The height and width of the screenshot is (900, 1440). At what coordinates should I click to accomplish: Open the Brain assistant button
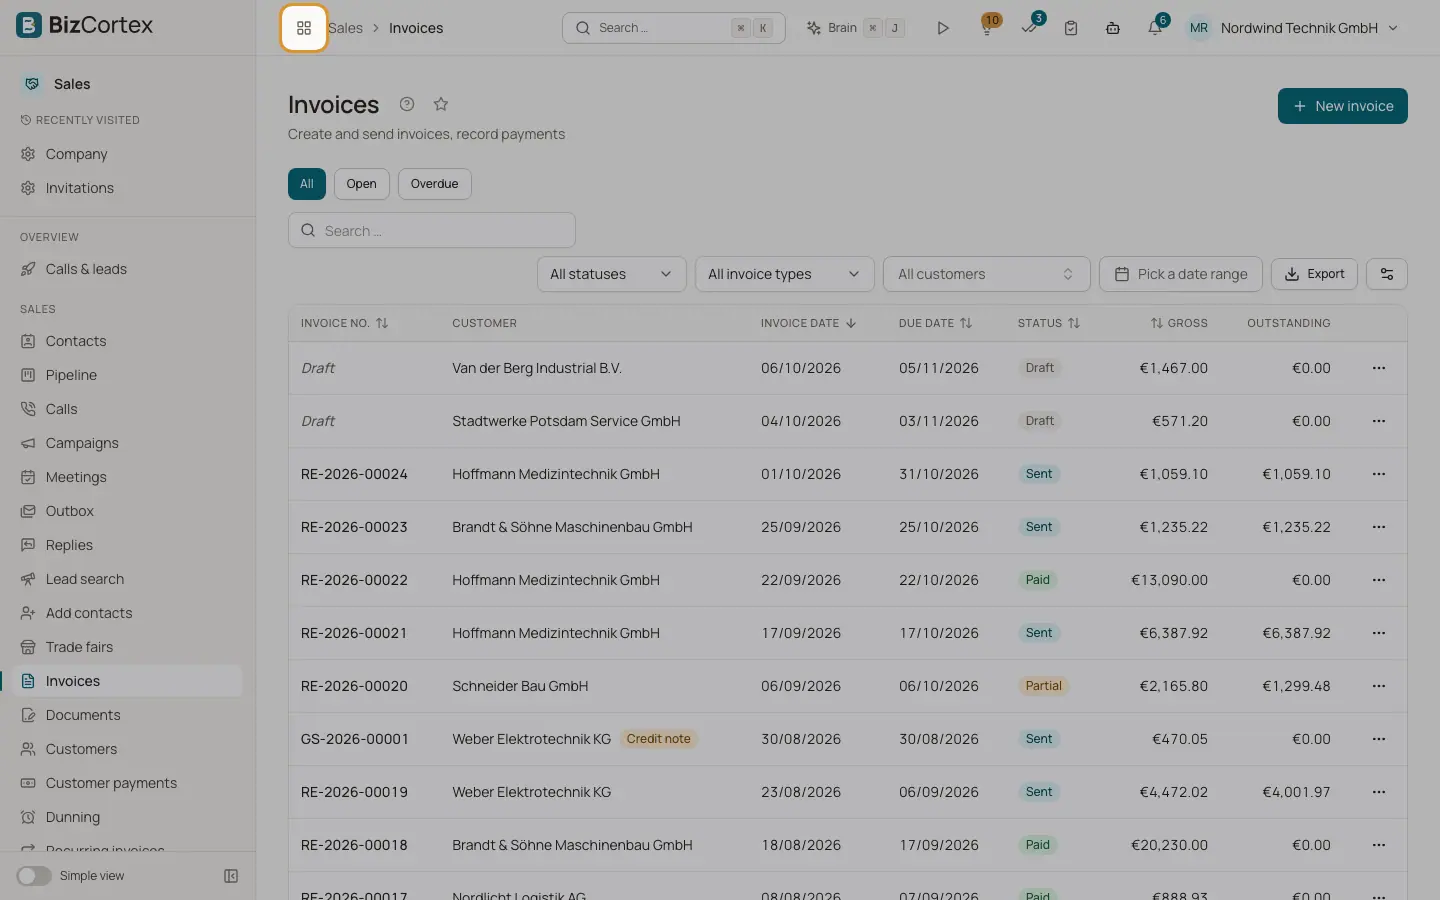coord(856,28)
